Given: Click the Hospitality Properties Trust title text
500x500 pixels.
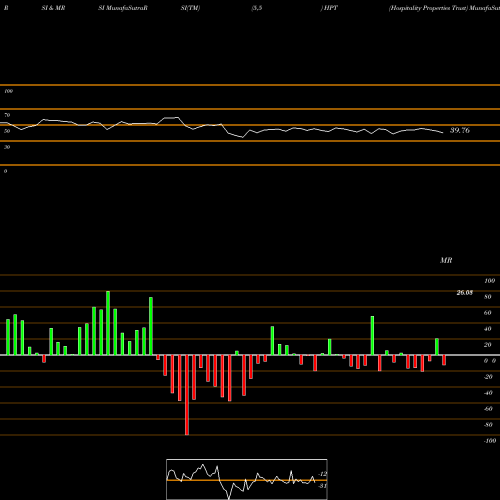Looking at the screenshot, I should [428, 8].
